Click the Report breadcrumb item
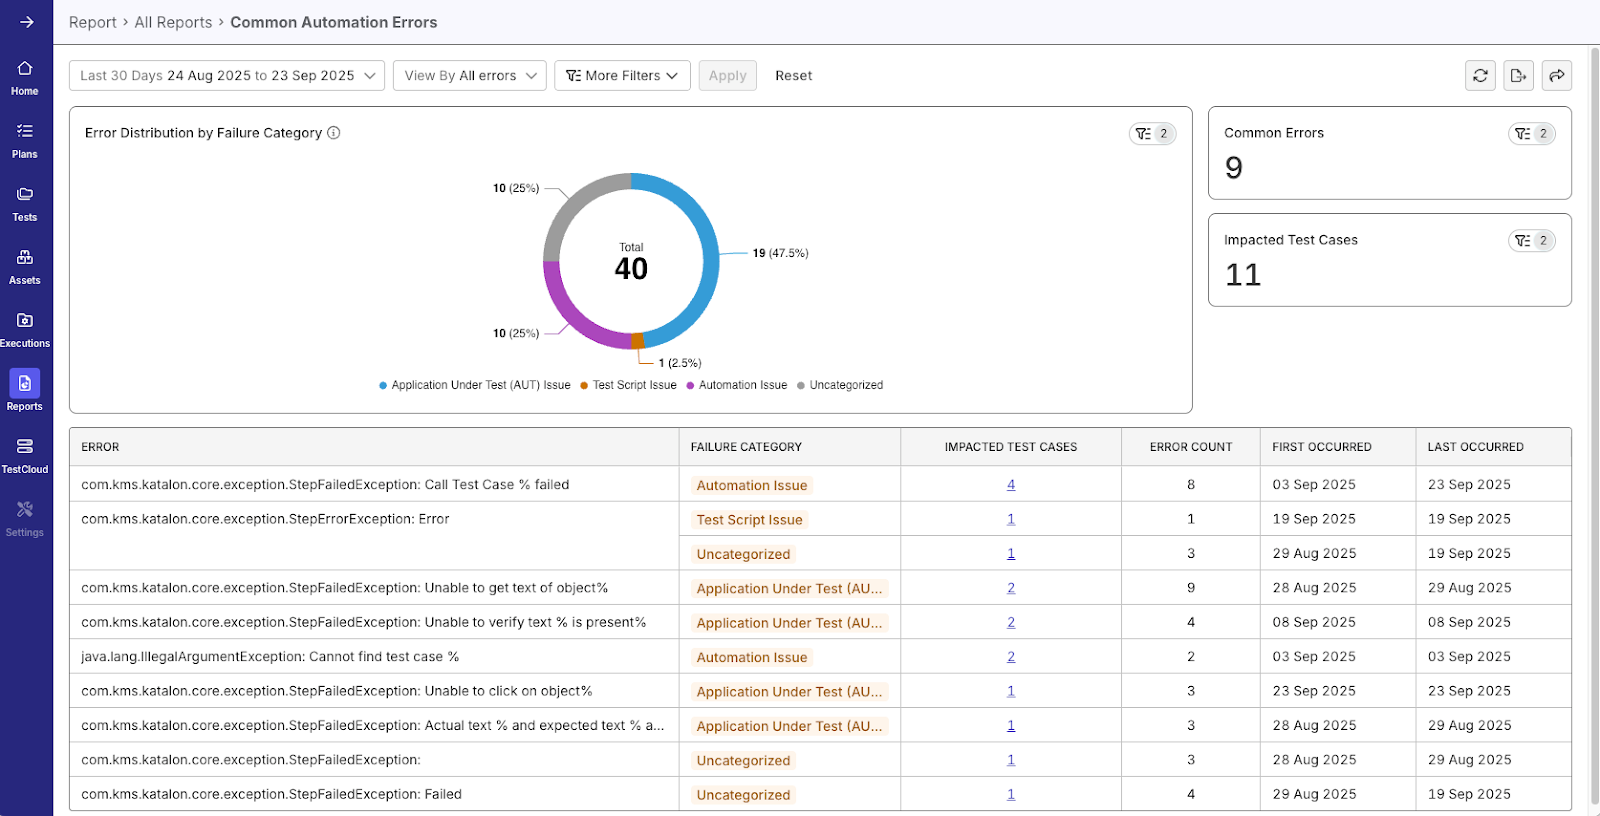This screenshot has width=1600, height=816. click(x=92, y=22)
